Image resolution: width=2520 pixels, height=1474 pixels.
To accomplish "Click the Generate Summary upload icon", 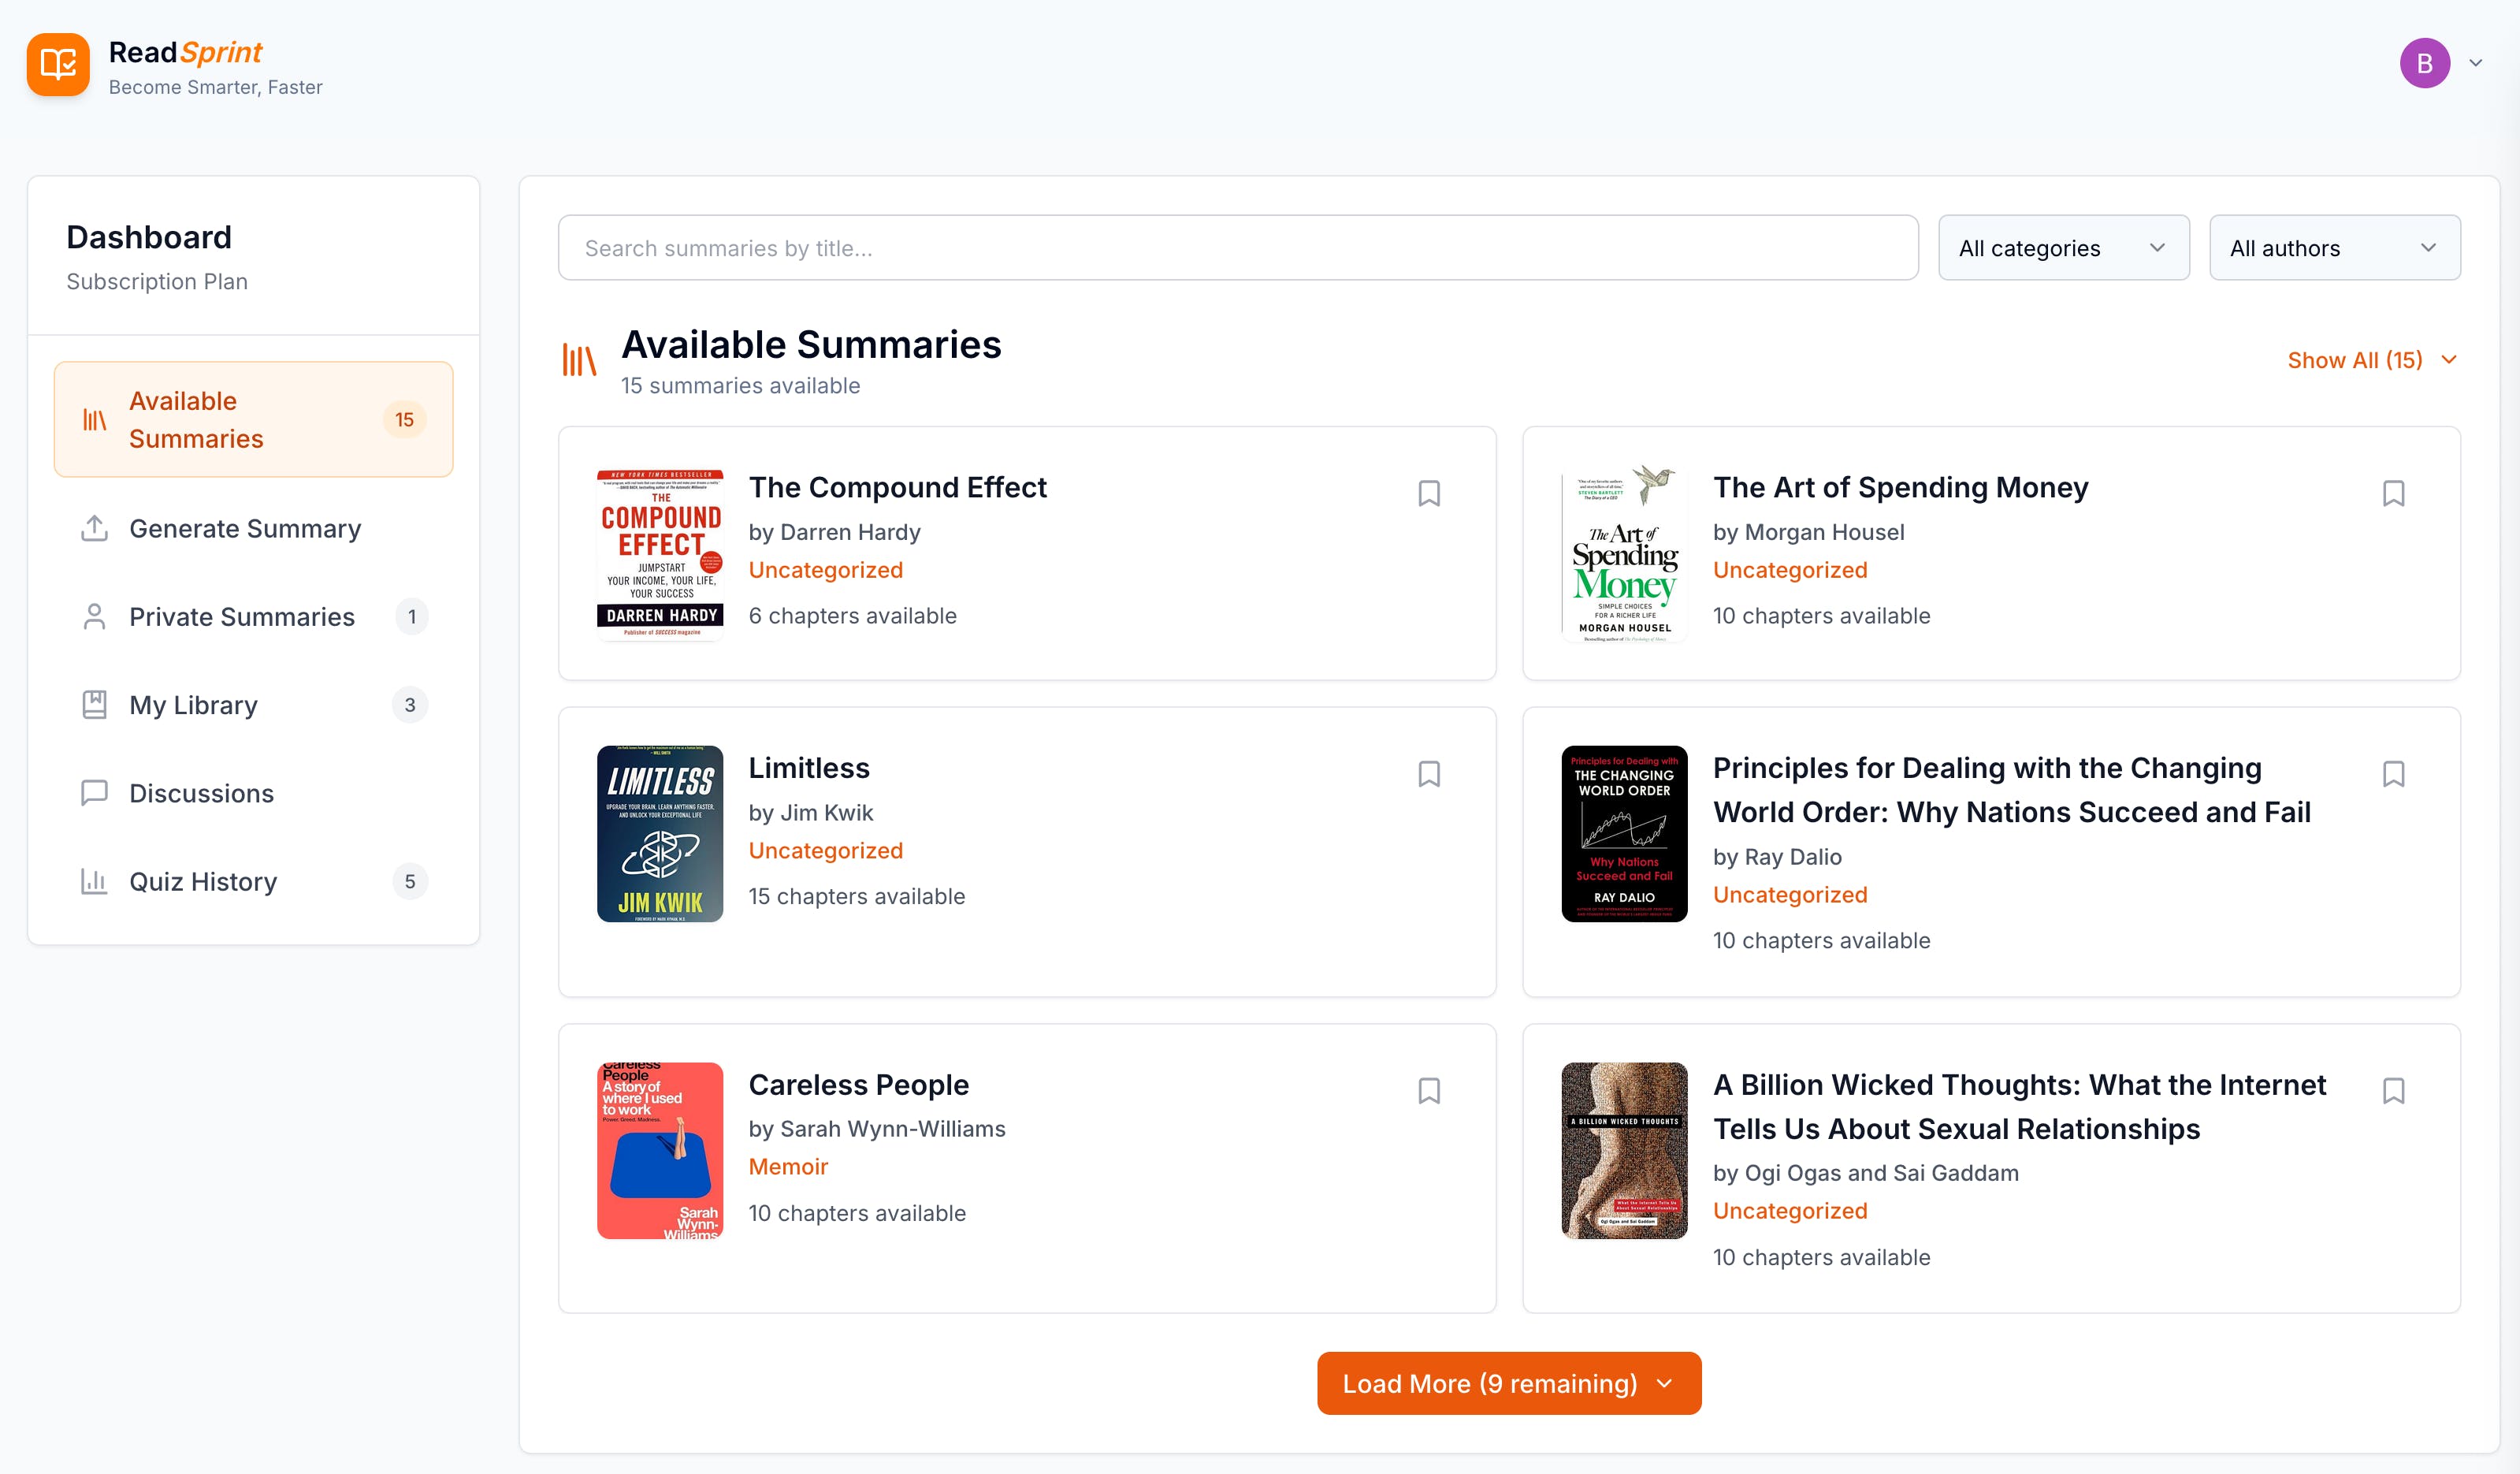I will coord(94,528).
